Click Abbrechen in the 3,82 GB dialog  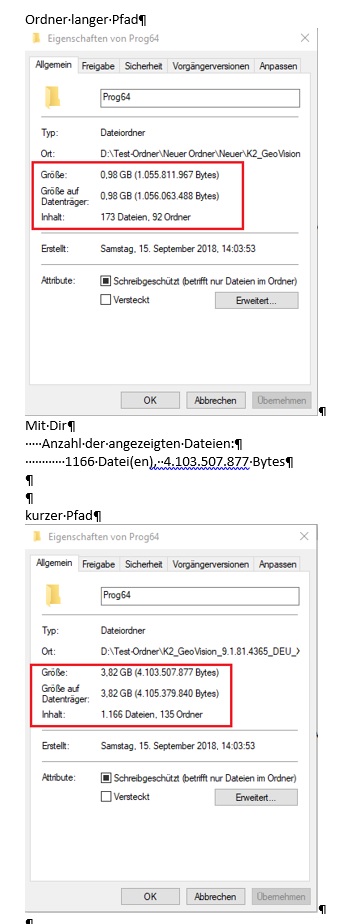click(x=216, y=897)
